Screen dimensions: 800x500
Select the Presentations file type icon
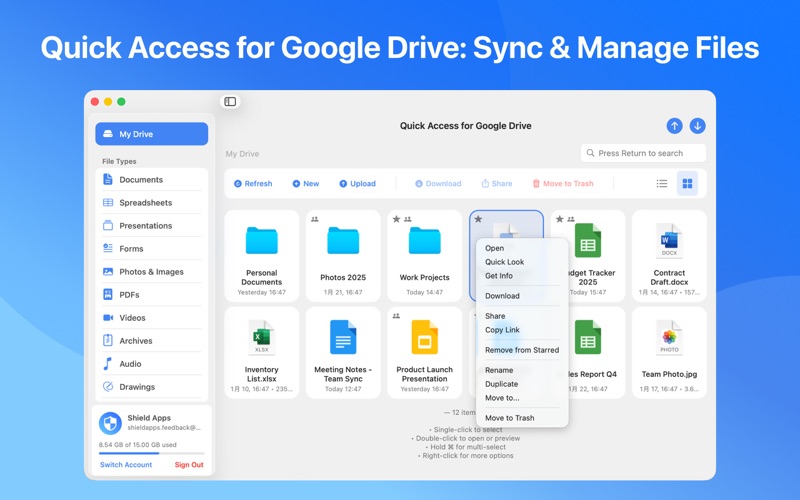(x=108, y=226)
